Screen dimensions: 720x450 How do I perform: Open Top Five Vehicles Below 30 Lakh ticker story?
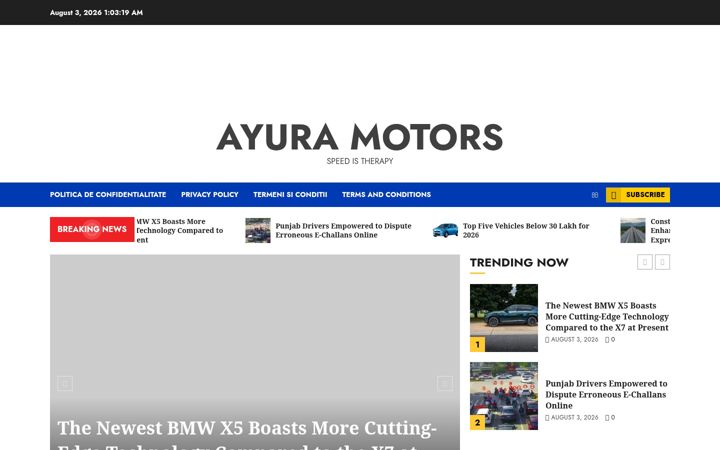[526, 231]
